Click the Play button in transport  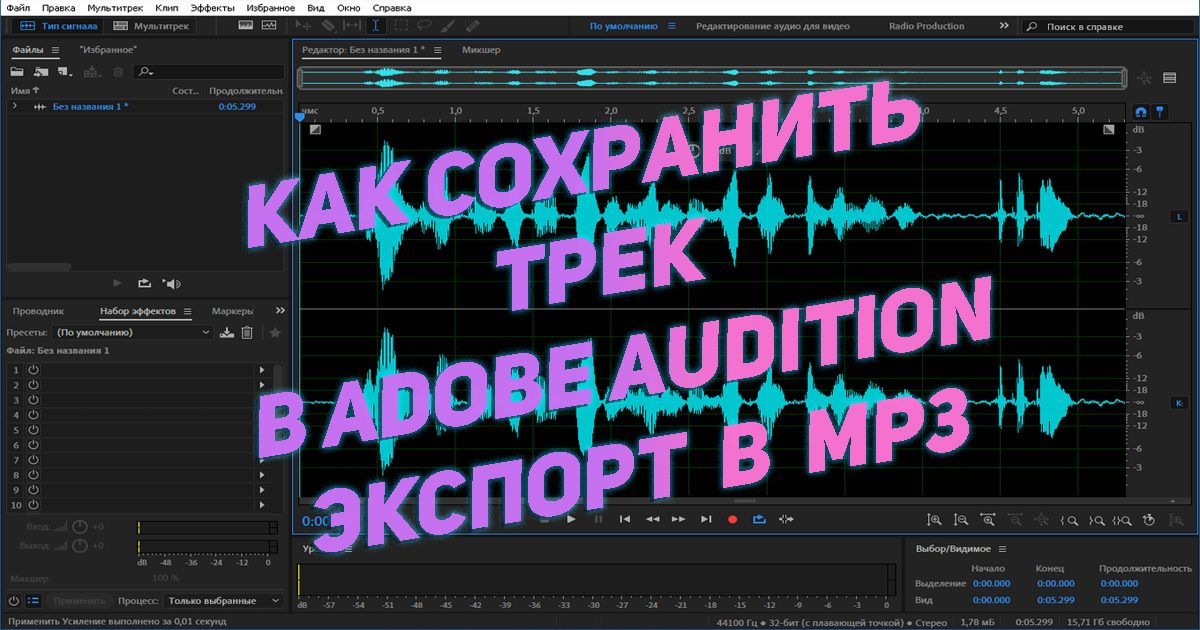point(571,519)
